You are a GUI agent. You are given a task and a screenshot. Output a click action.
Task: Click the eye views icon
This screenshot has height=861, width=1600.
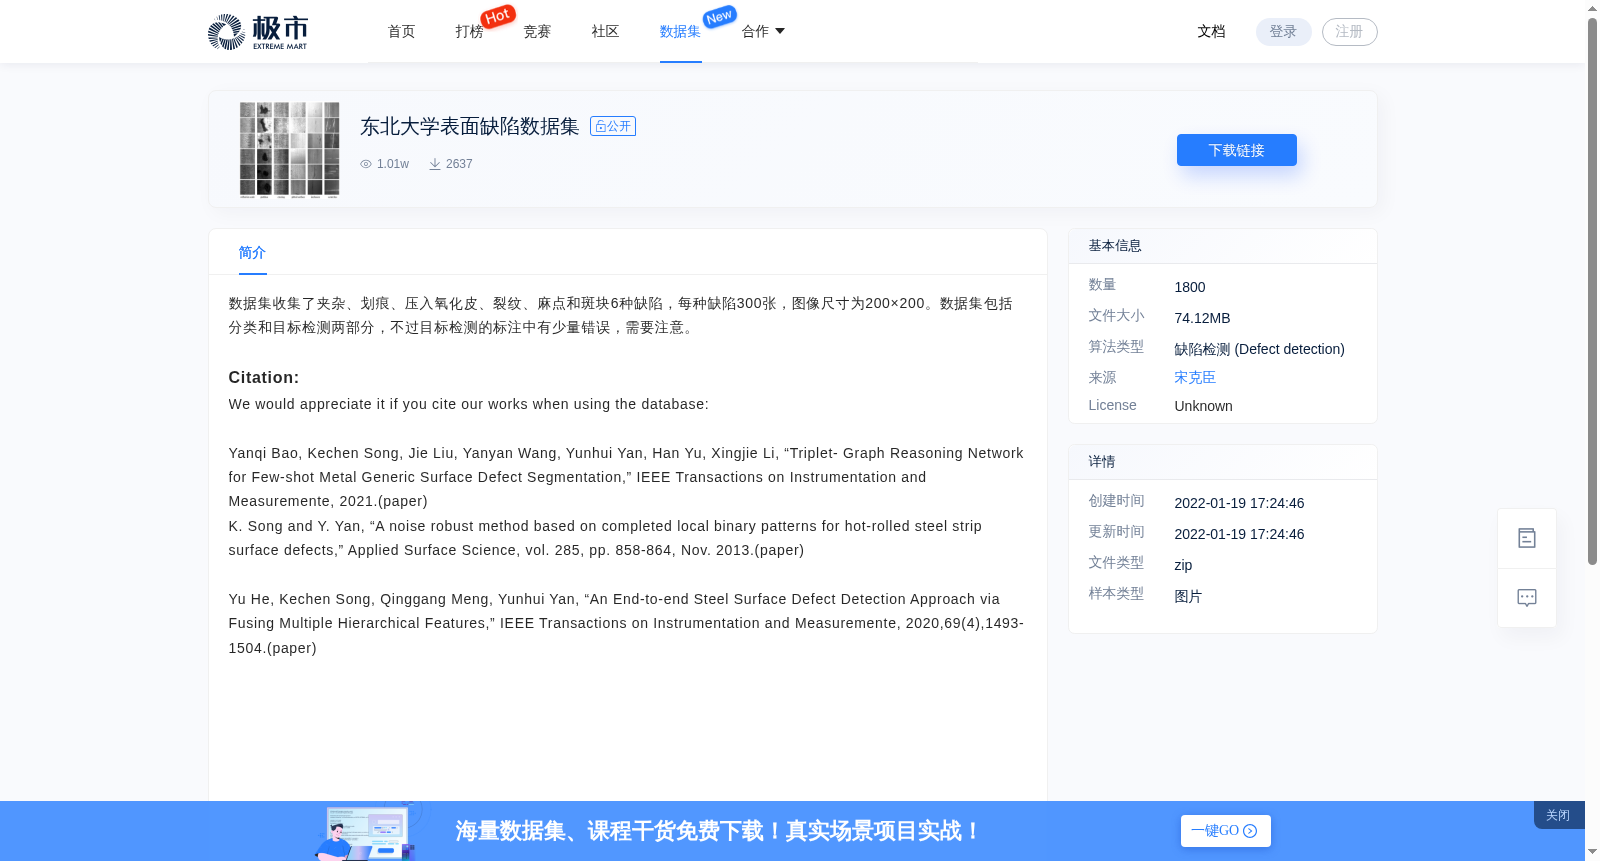tap(366, 164)
